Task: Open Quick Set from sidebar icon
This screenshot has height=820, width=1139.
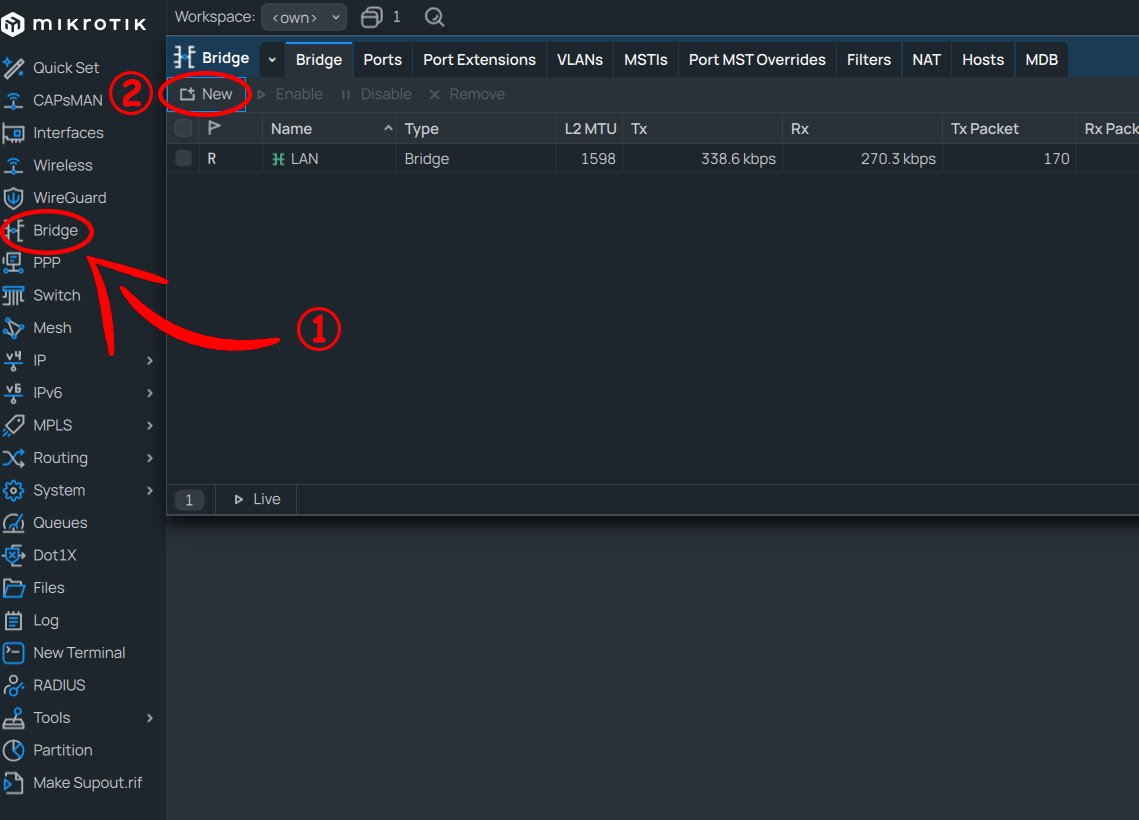Action: pos(13,68)
